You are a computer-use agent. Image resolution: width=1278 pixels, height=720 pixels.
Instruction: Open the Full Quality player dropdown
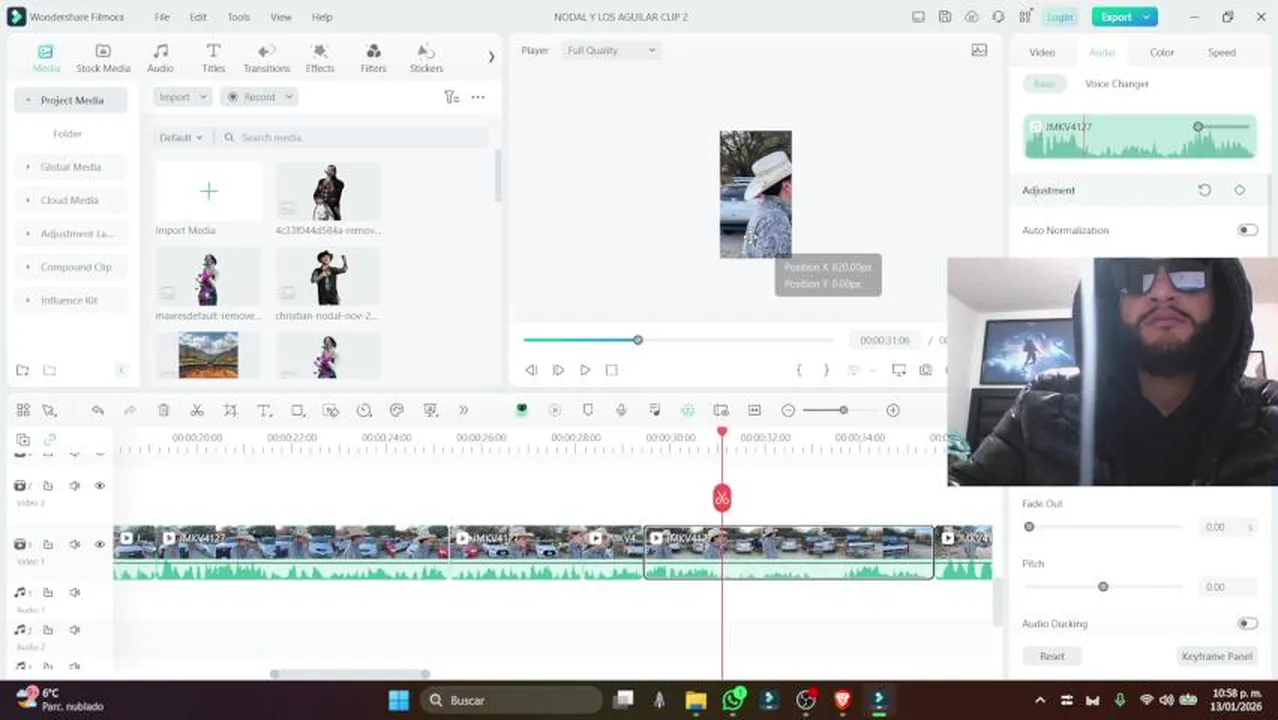[610, 50]
